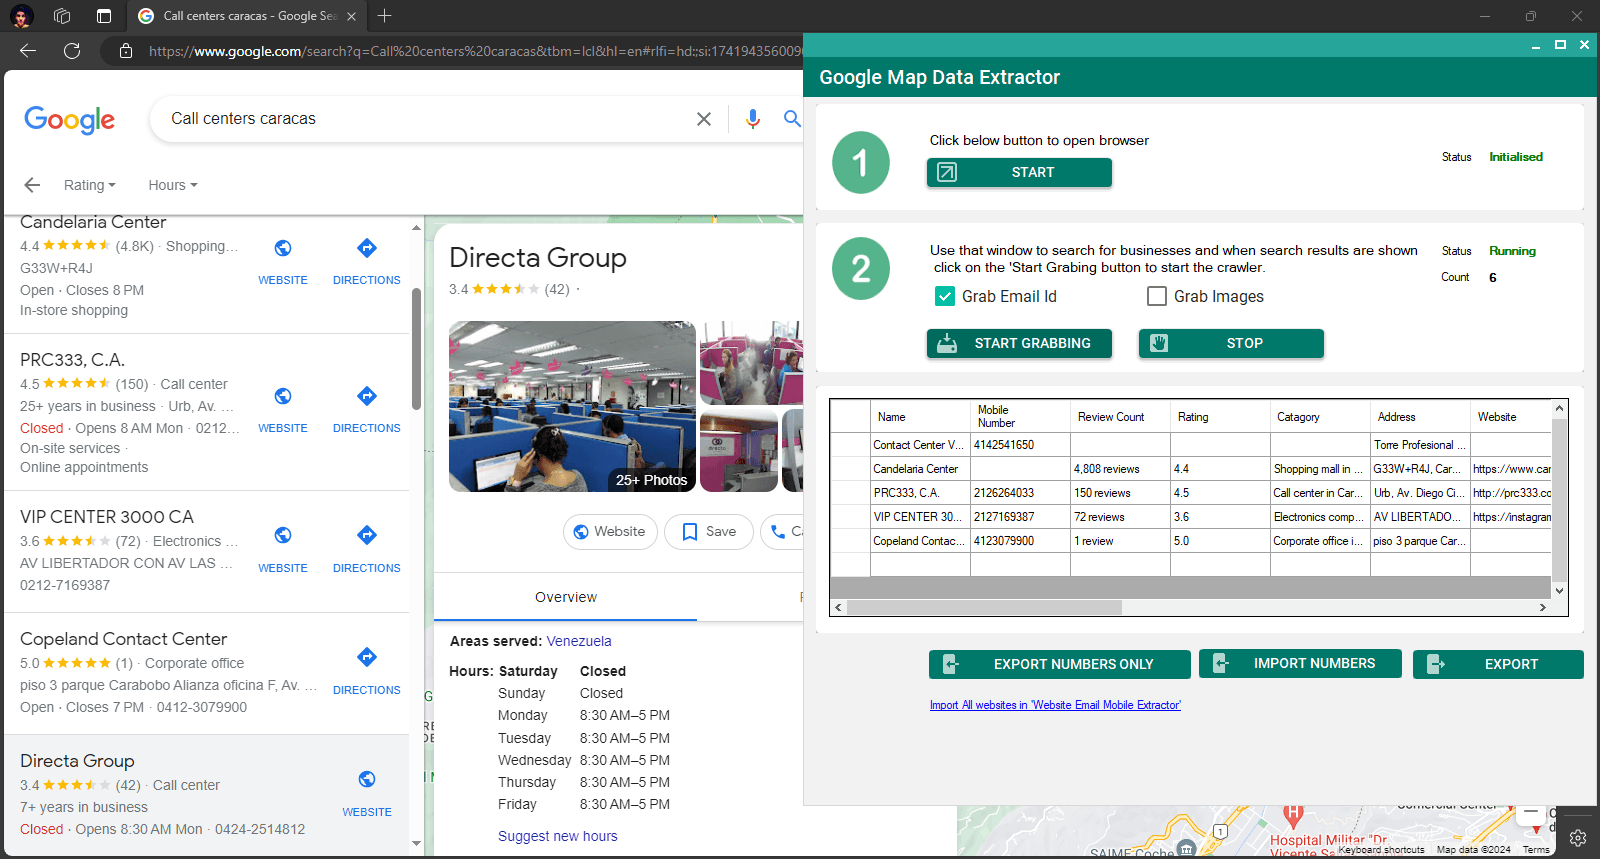Open the Import All websites link

tap(1055, 705)
